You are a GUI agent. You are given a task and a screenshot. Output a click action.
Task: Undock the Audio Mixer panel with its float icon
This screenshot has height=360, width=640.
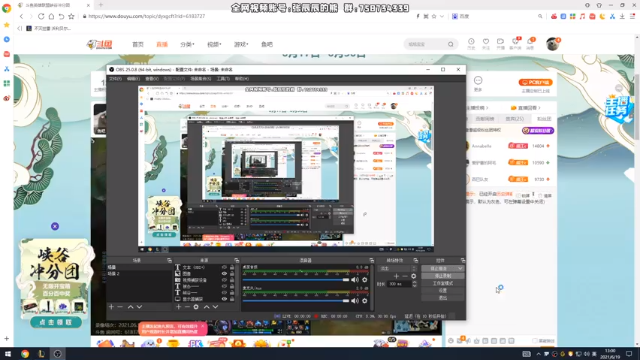pyautogui.click(x=371, y=260)
